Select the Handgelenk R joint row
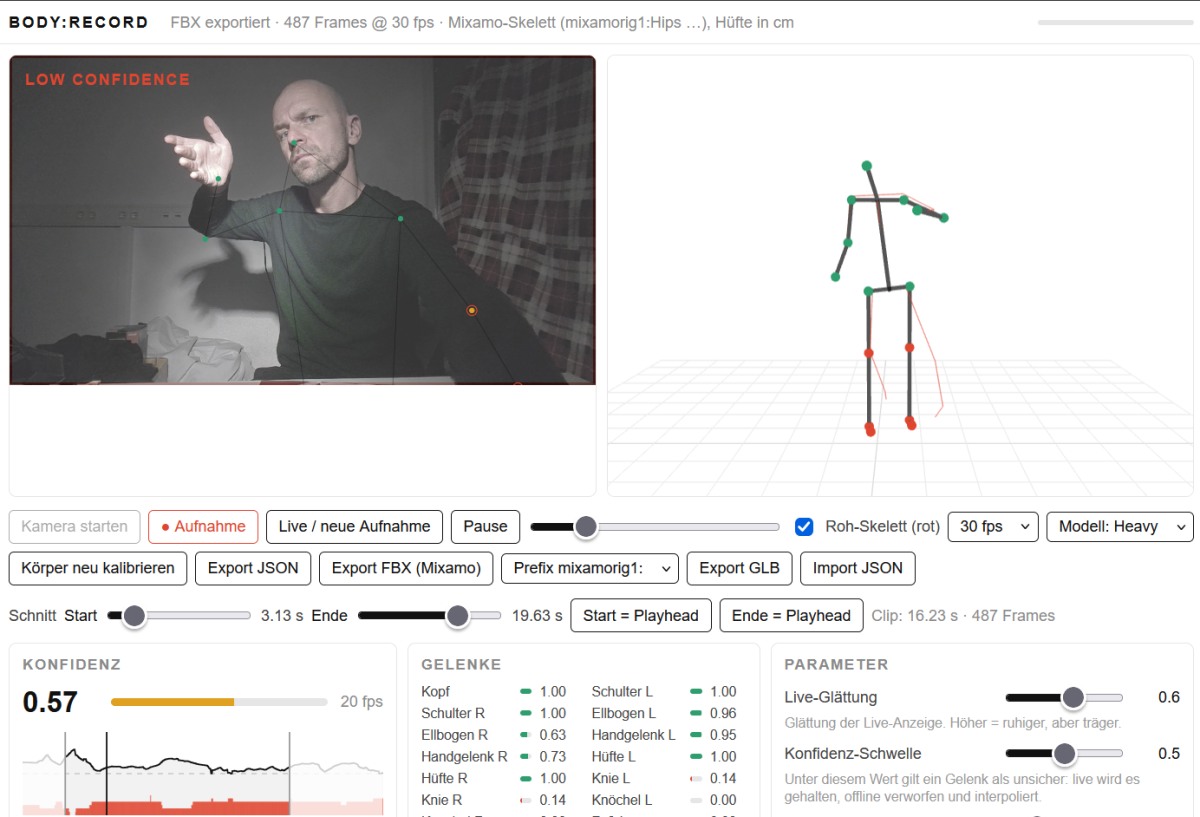Viewport: 1200px width, 817px height. 494,757
